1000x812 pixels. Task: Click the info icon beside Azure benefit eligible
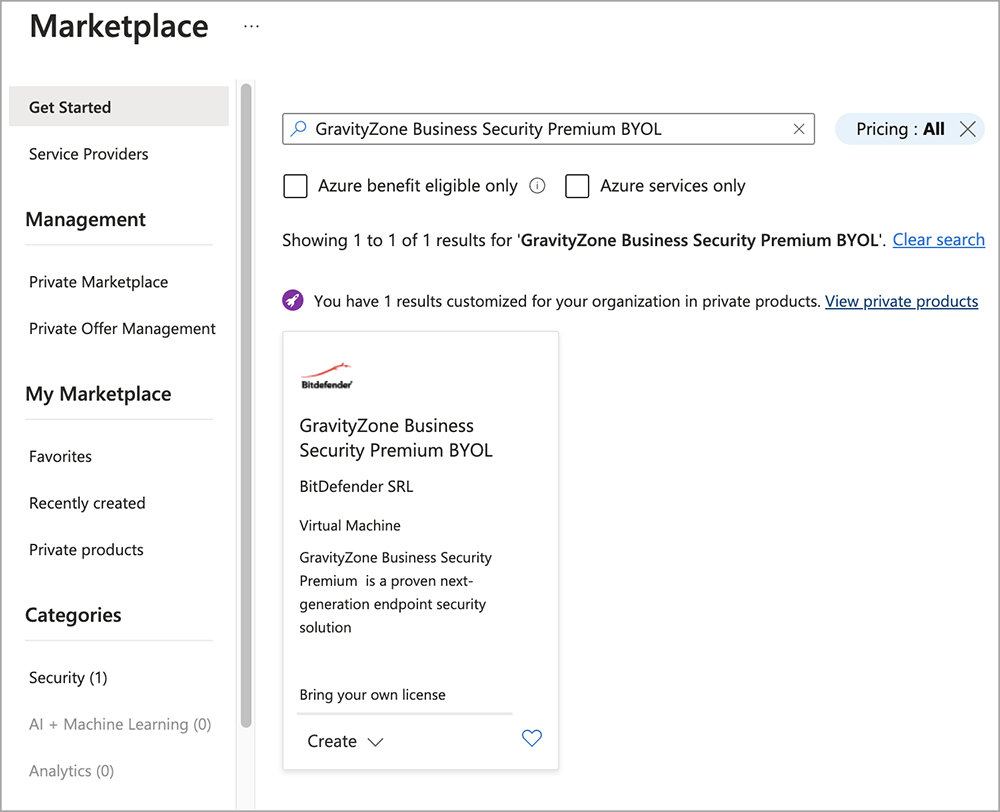(537, 186)
